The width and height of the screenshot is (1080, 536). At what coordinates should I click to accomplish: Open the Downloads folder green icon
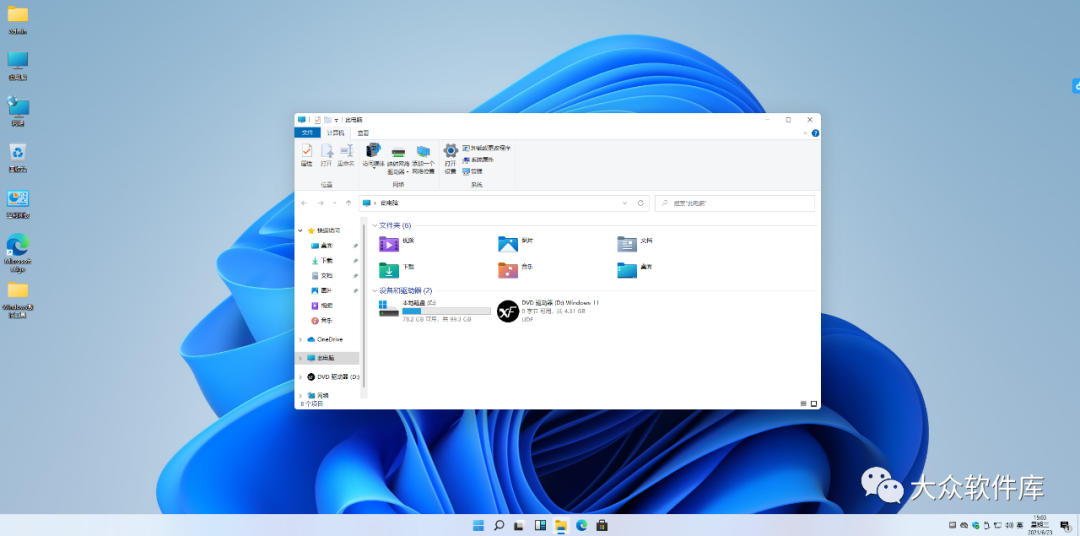[x=389, y=270]
